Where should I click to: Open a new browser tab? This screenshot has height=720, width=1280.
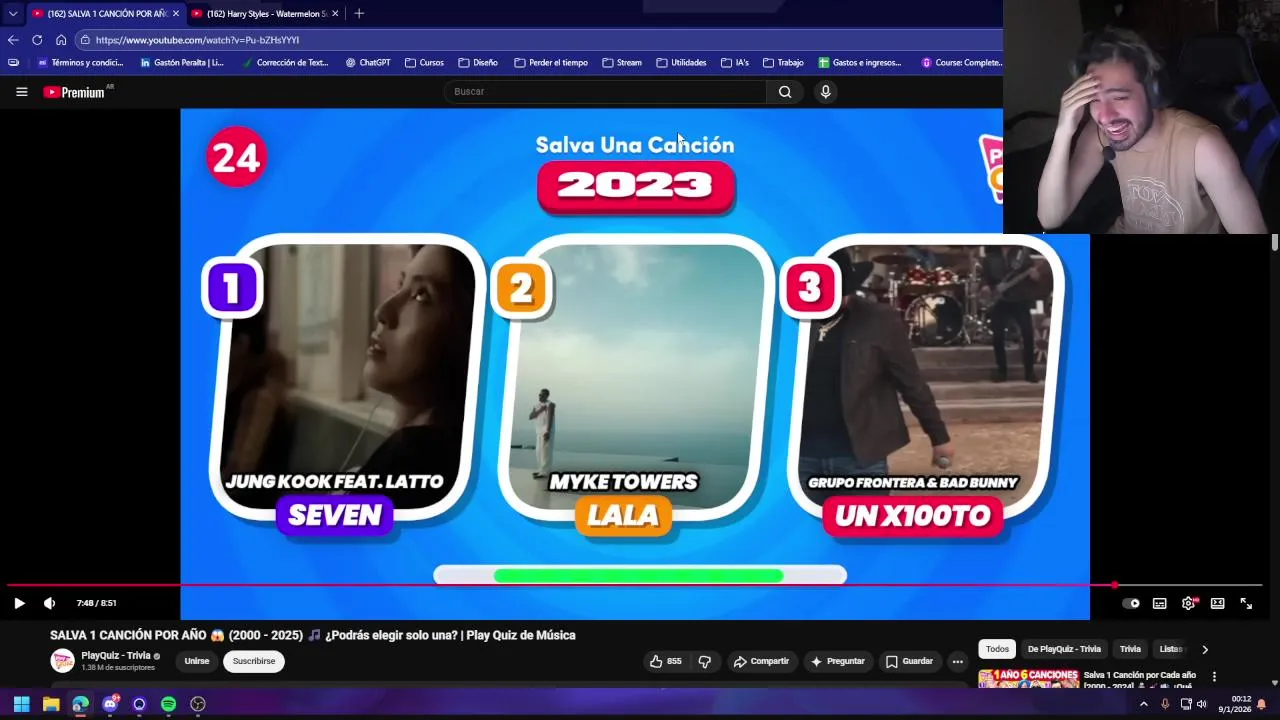pos(359,13)
